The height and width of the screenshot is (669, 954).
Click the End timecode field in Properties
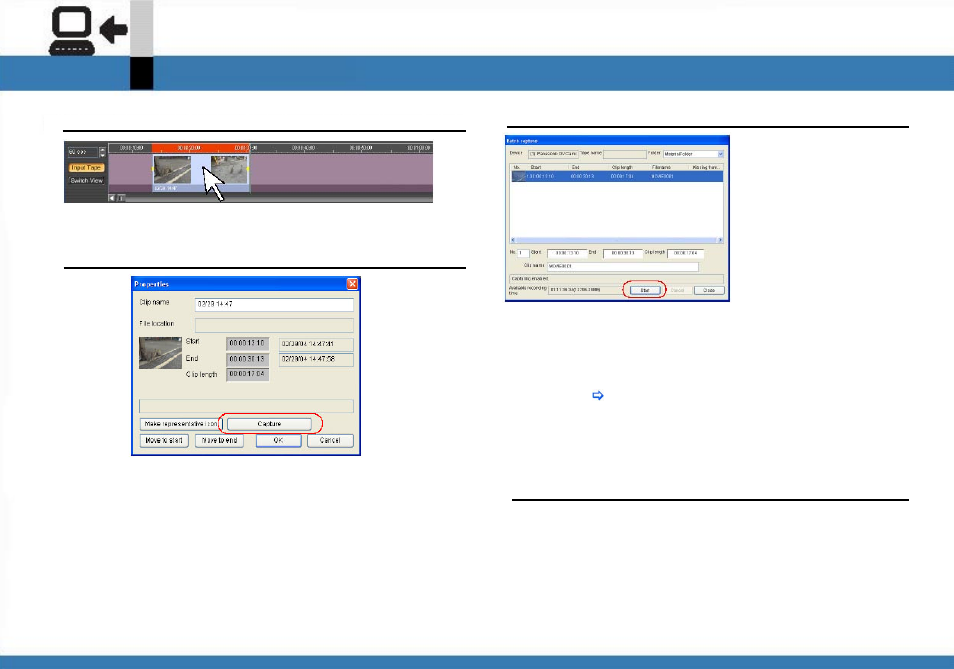[248, 359]
